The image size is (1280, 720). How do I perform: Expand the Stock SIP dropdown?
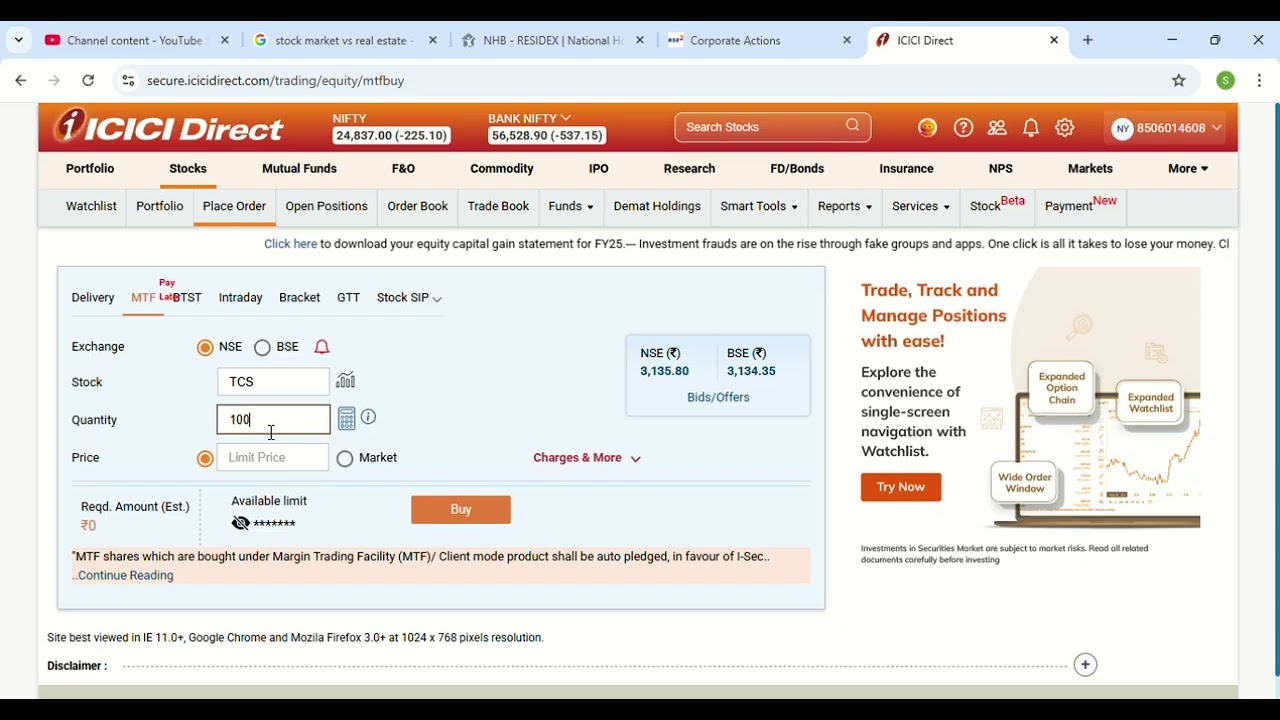pyautogui.click(x=409, y=298)
